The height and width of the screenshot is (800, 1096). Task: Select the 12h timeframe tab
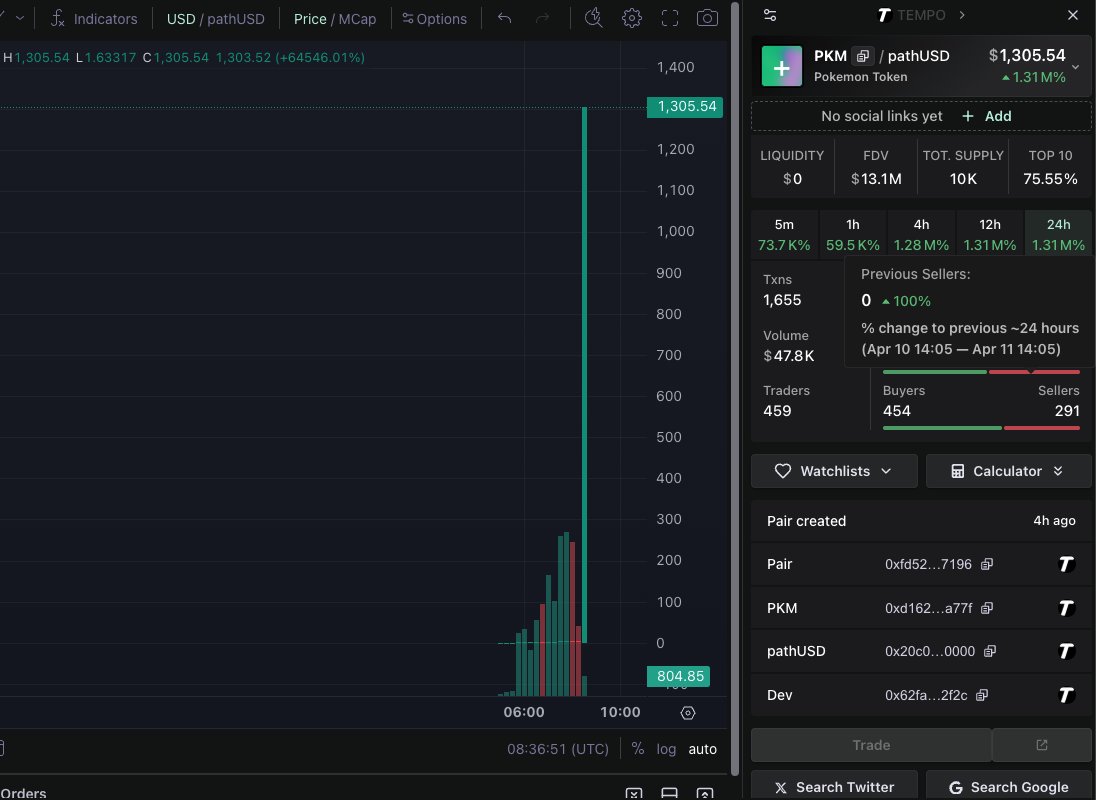(x=990, y=234)
